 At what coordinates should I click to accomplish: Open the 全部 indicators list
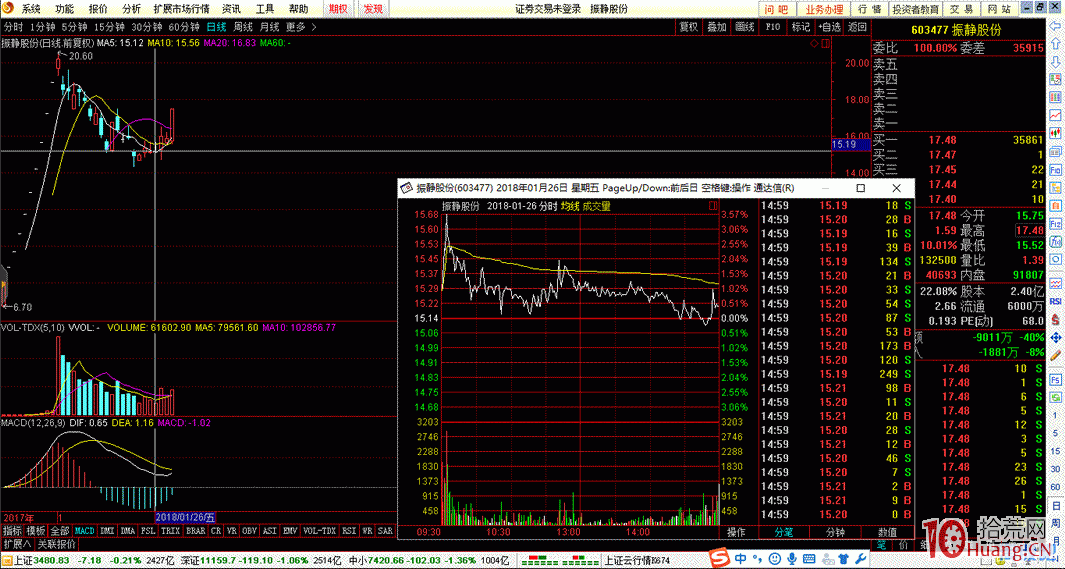click(60, 531)
